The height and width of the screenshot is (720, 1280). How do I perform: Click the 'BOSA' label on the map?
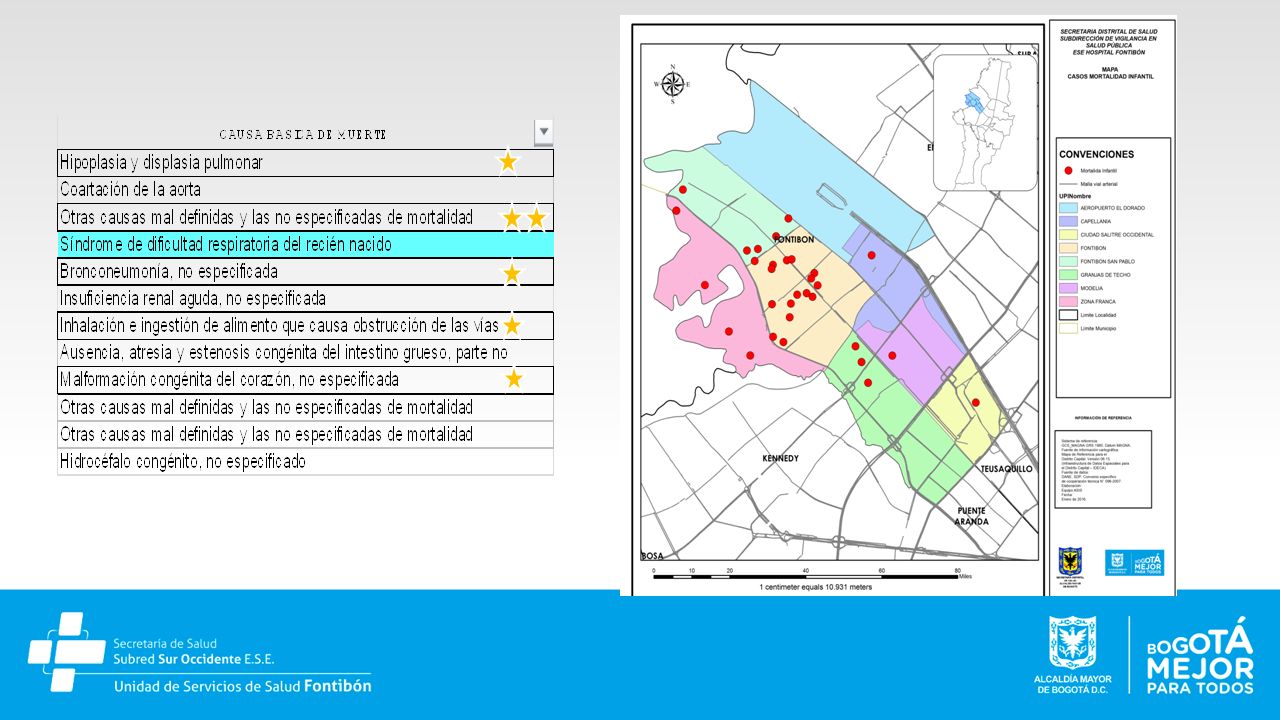pos(651,556)
